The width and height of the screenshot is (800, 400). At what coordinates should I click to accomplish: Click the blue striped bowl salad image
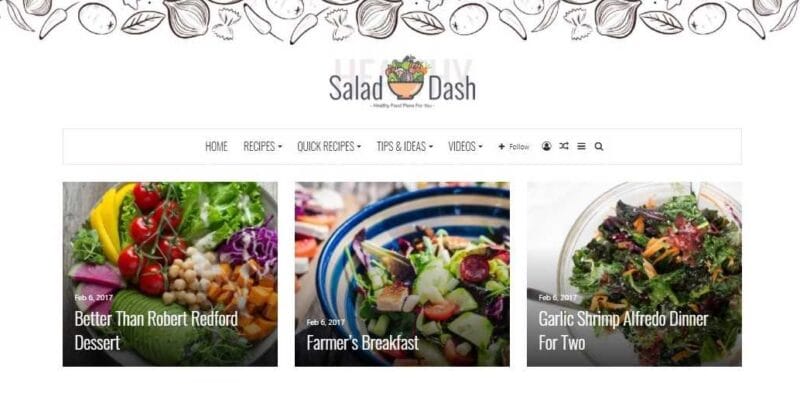click(402, 274)
